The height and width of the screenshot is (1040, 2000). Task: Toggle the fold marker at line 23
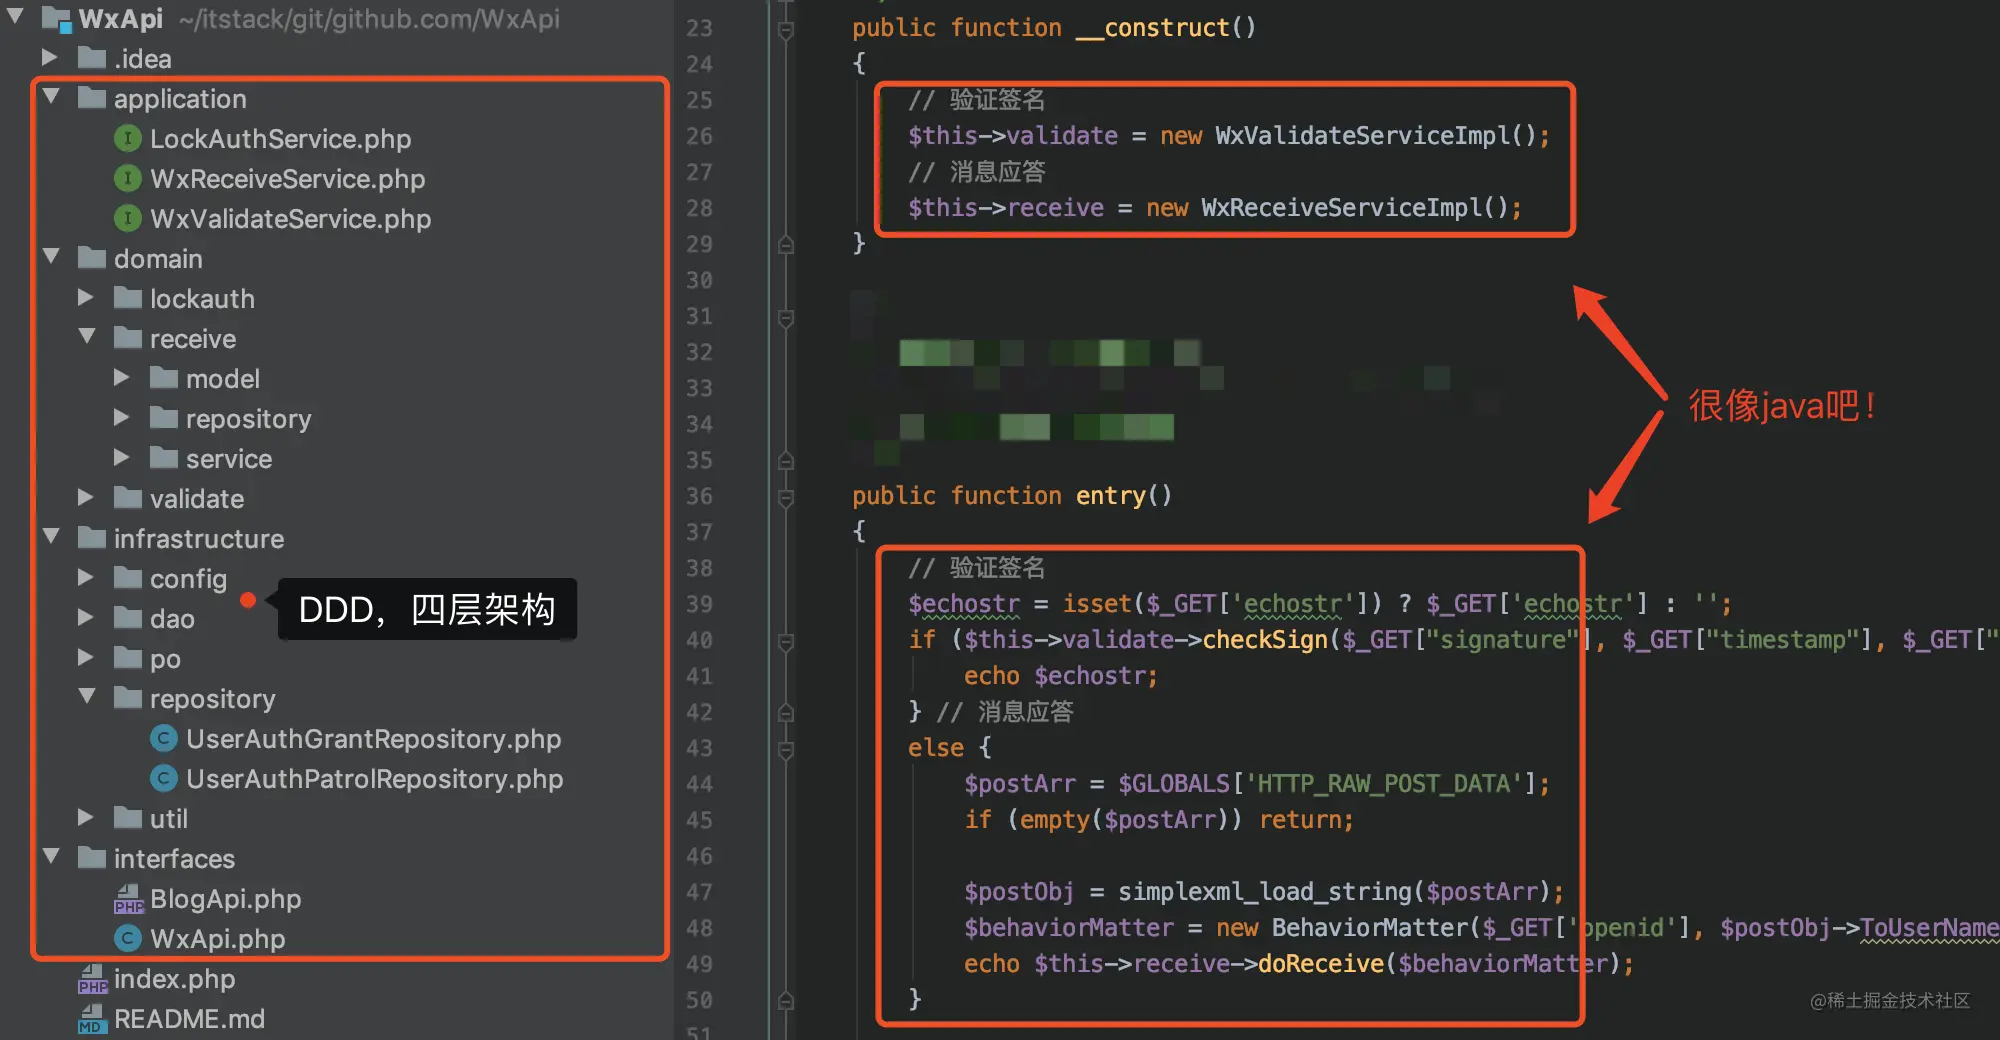786,29
